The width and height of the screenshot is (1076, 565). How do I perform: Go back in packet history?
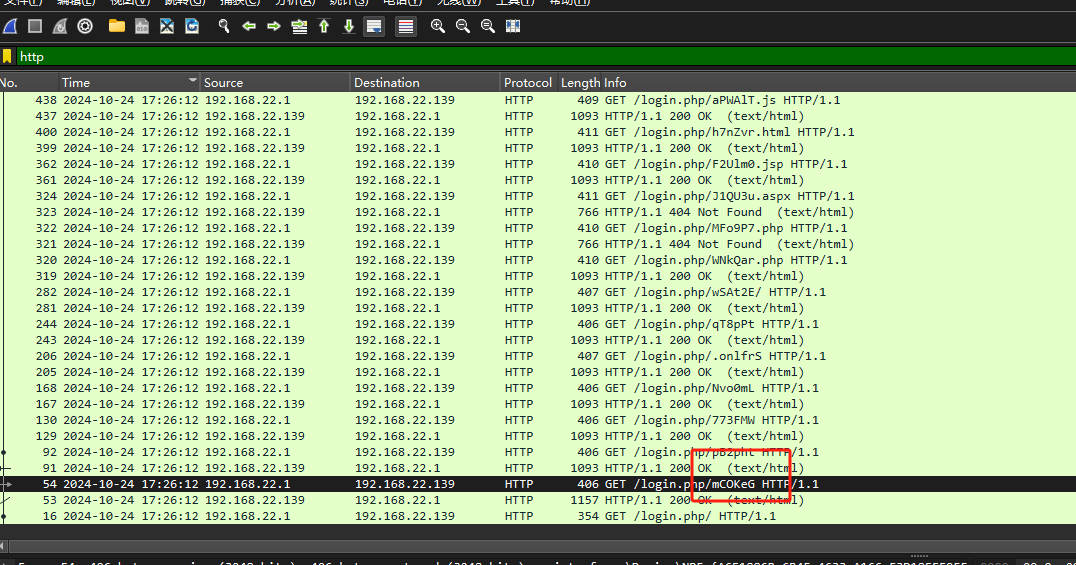tap(249, 26)
